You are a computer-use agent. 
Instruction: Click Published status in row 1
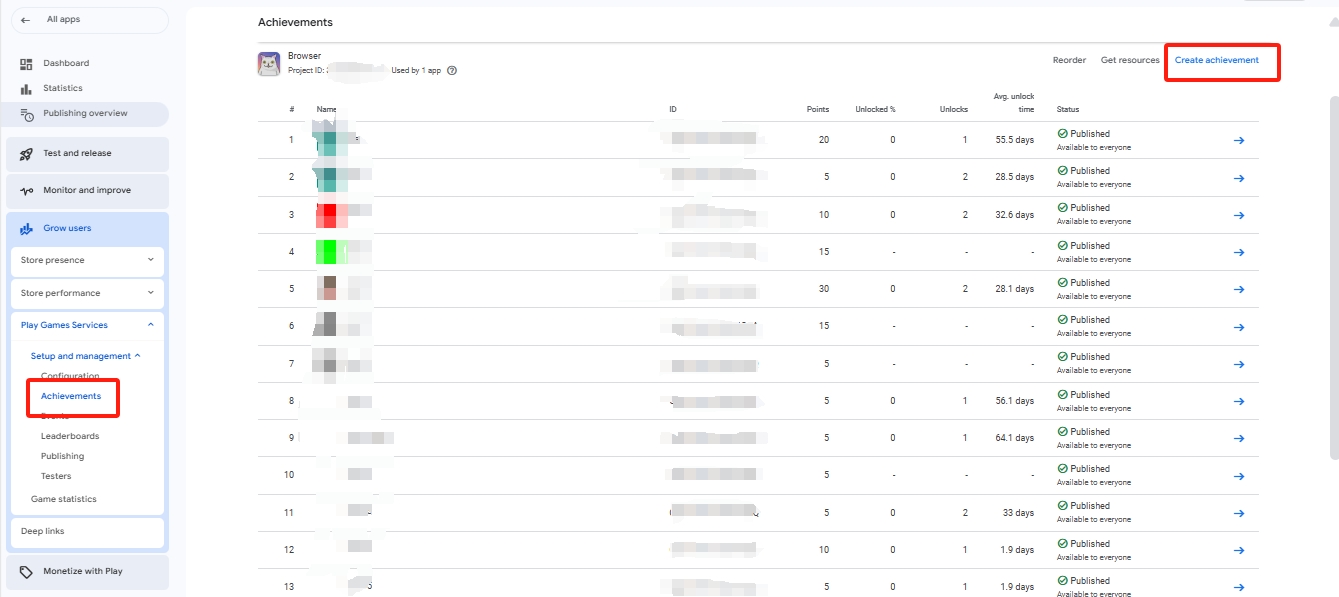pyautogui.click(x=1084, y=133)
